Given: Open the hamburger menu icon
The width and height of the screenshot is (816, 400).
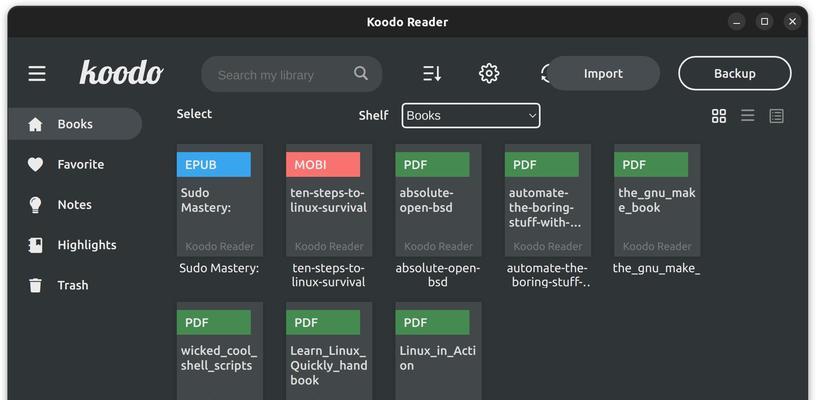Looking at the screenshot, I should click(37, 73).
